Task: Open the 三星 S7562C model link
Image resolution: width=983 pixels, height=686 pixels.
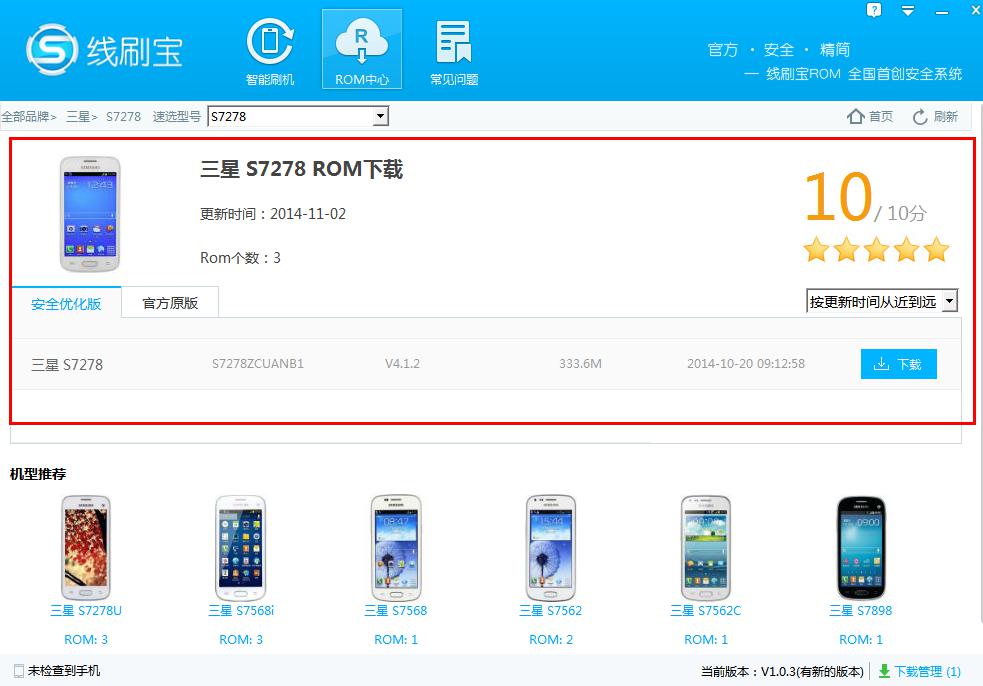Action: click(704, 610)
